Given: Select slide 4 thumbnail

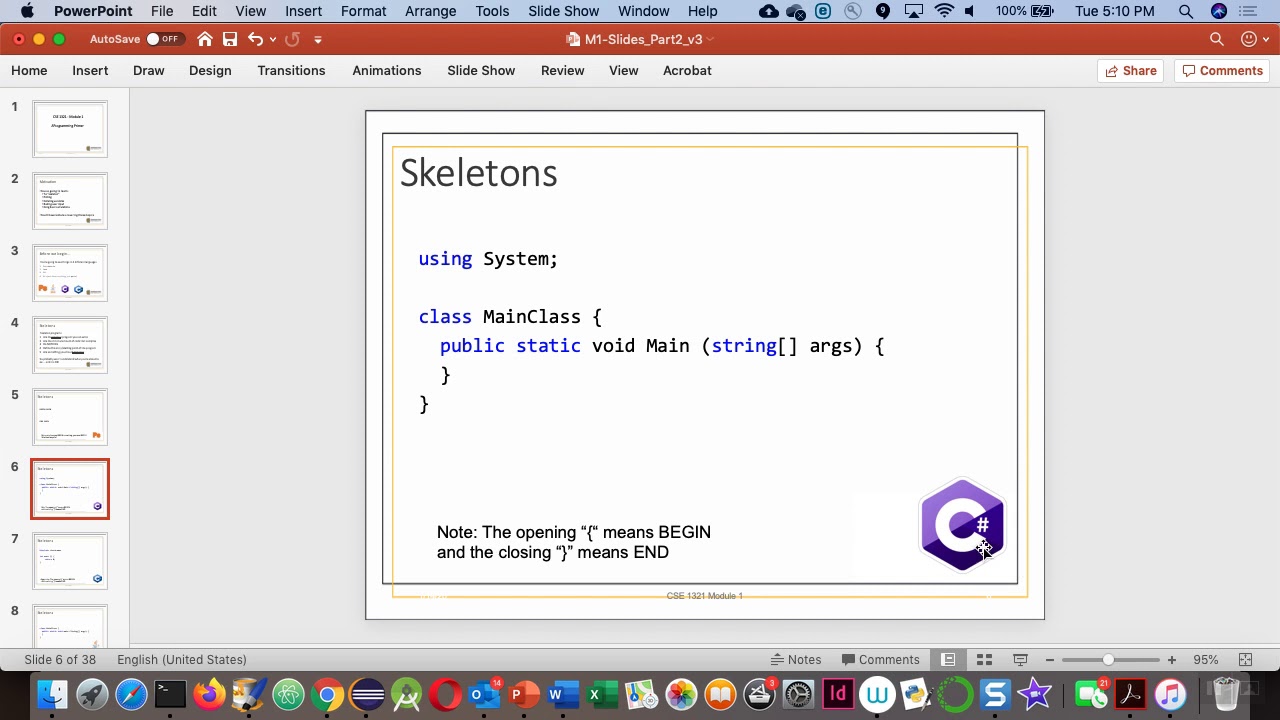Looking at the screenshot, I should [x=70, y=345].
